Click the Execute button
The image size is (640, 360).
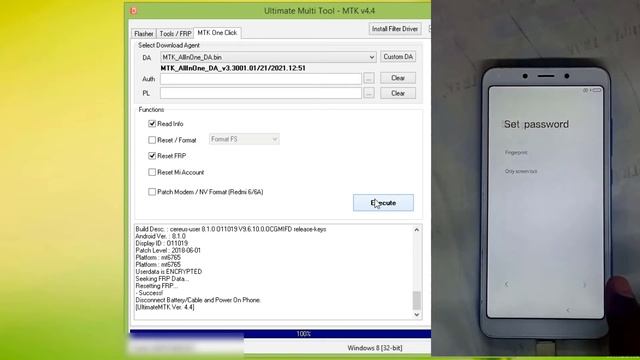383,203
